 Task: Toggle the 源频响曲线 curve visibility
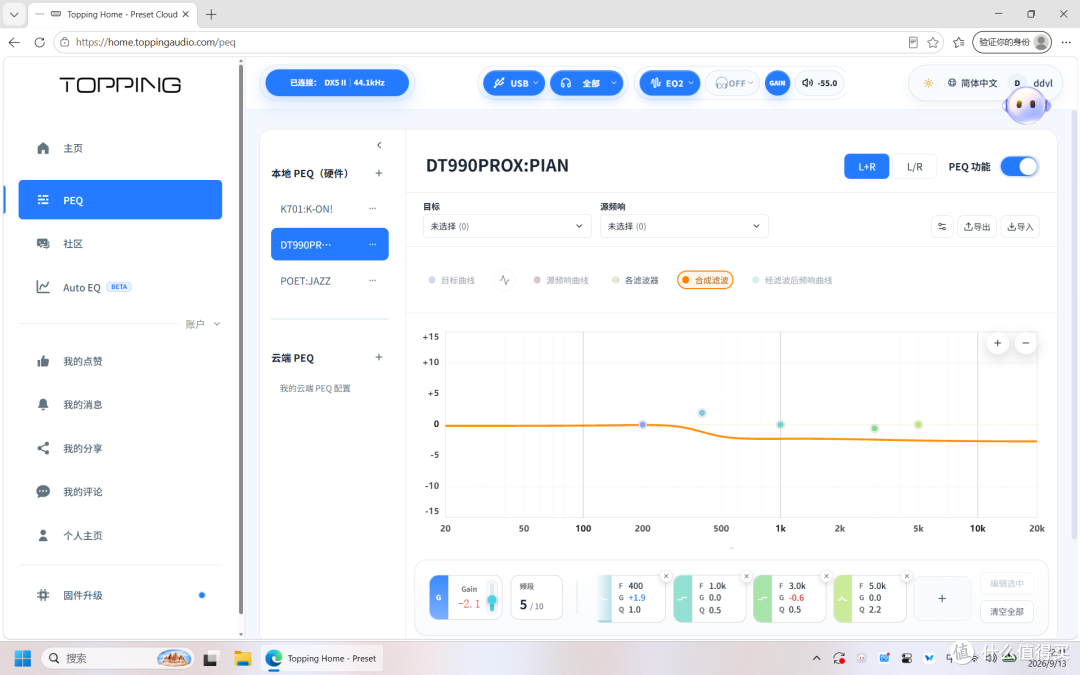(561, 280)
